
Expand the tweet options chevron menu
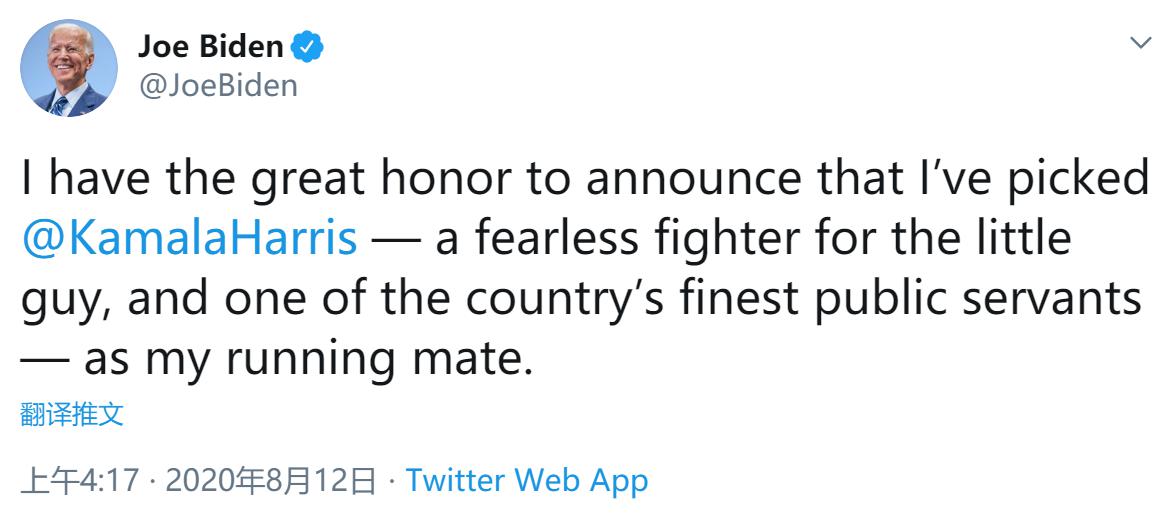[x=1140, y=42]
